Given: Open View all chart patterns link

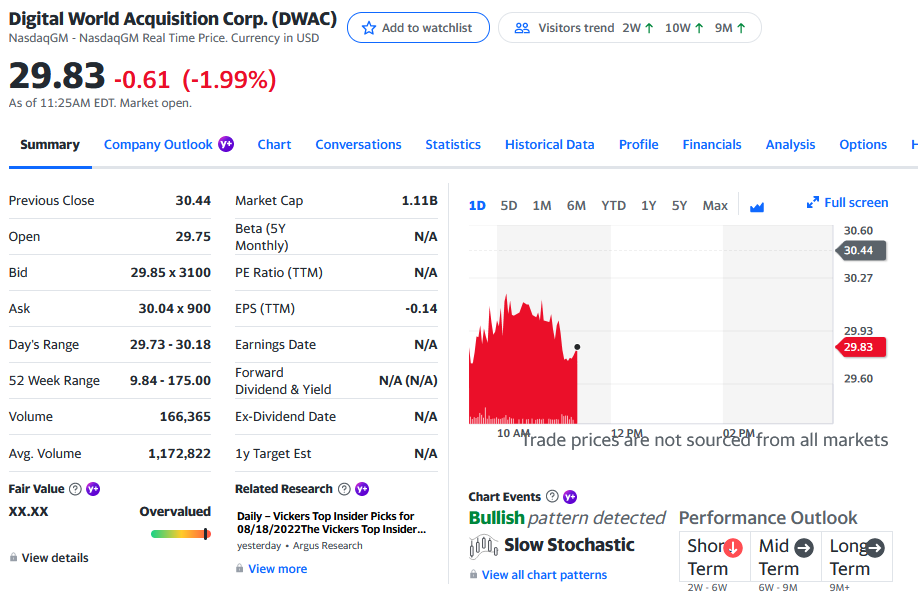Looking at the screenshot, I should [x=544, y=575].
